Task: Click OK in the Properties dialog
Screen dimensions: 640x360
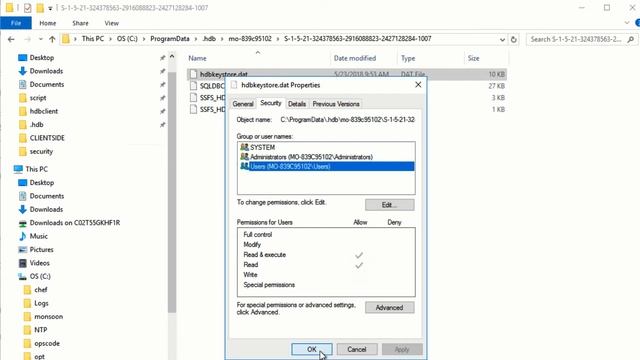Action: pos(312,349)
